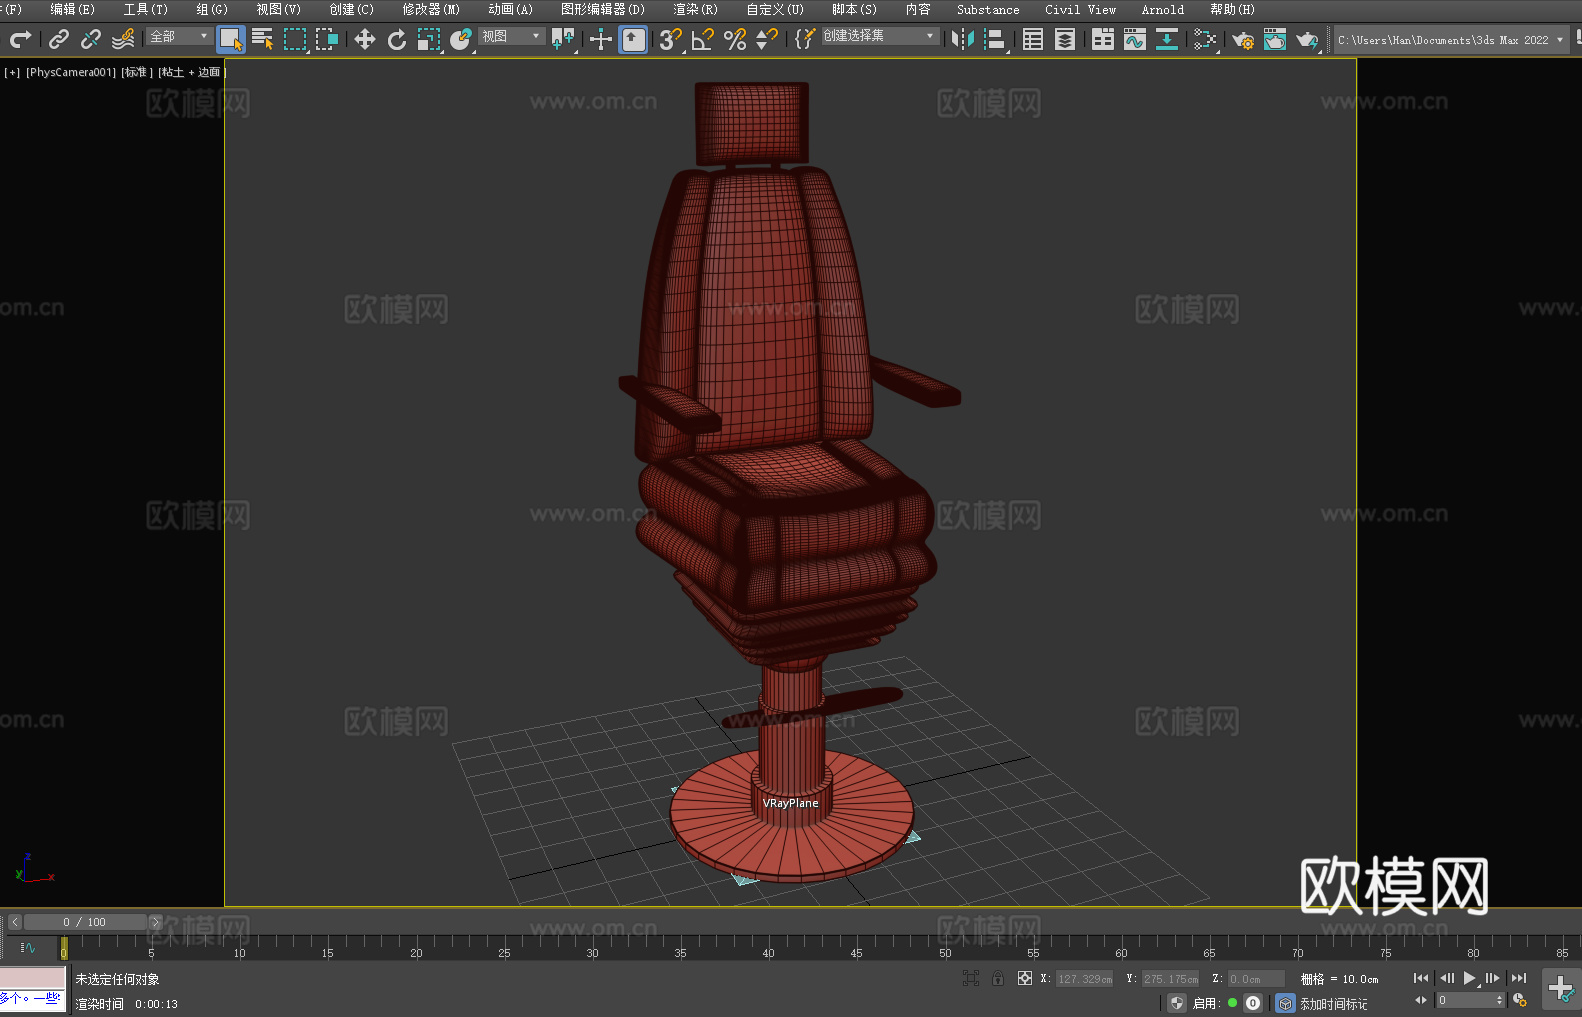Click Select and Place tool icon
Screen dimensions: 1582x1017
pos(461,39)
